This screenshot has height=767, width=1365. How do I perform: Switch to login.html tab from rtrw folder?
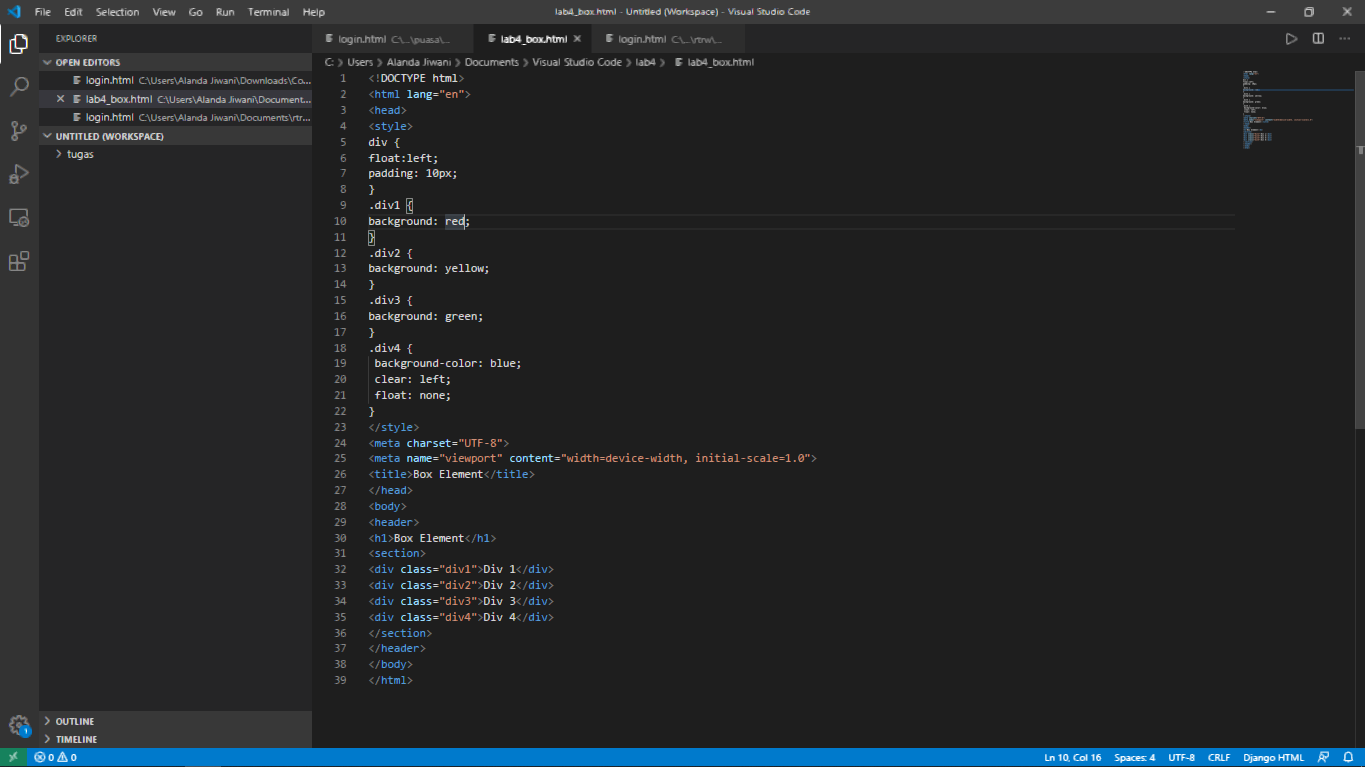pyautogui.click(x=668, y=39)
